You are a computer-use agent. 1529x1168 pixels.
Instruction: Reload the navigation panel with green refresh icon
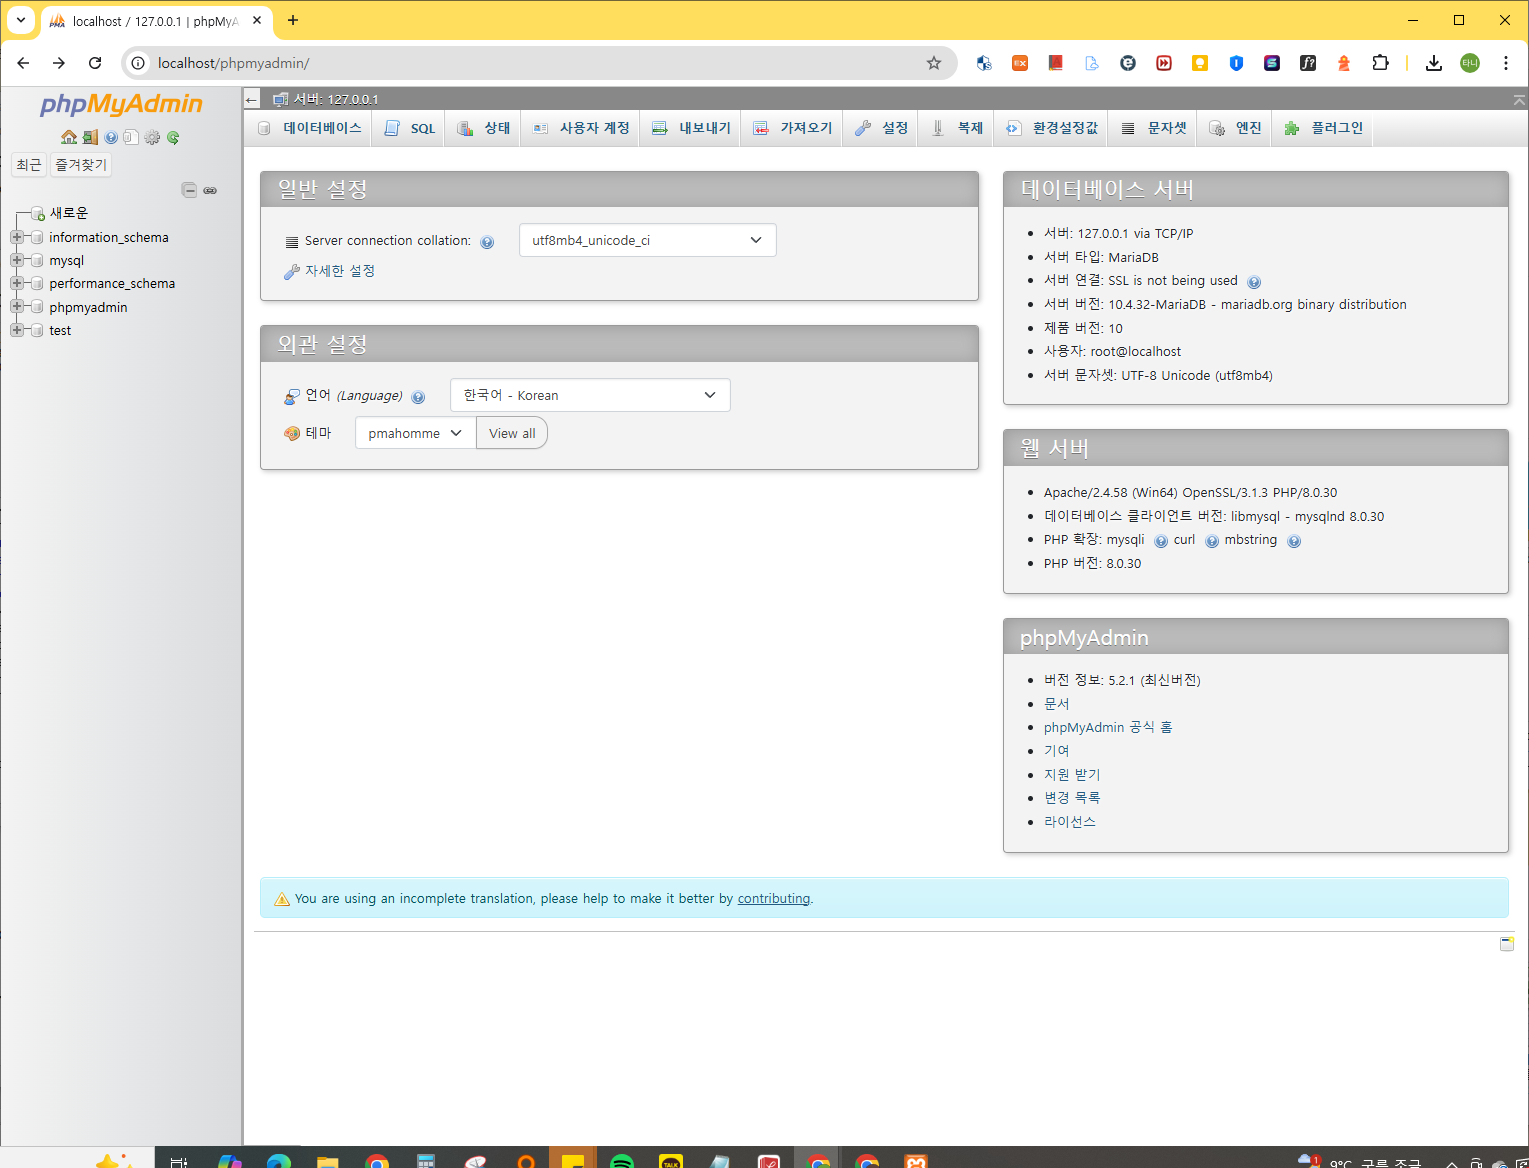(x=173, y=137)
